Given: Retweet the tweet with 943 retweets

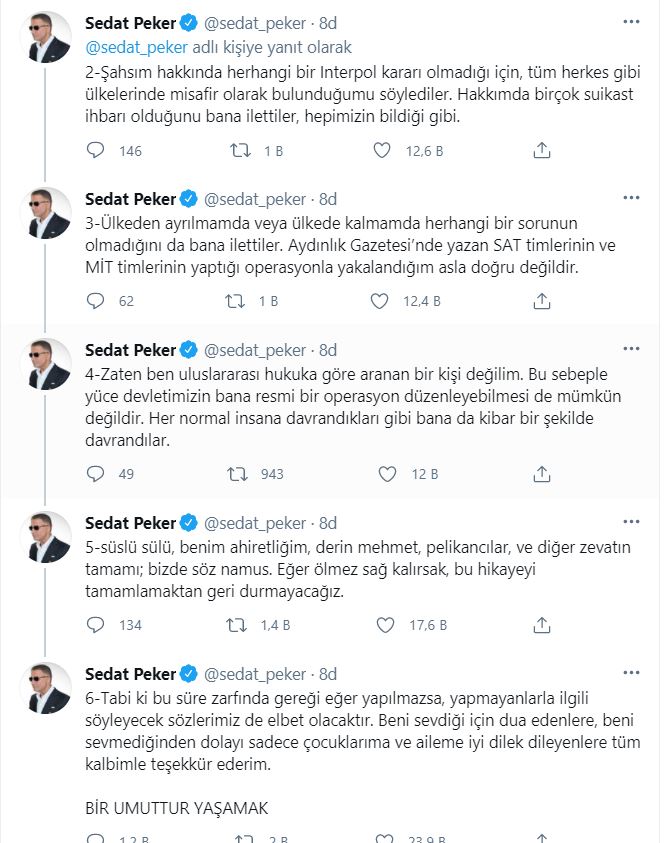Looking at the screenshot, I should tap(237, 474).
